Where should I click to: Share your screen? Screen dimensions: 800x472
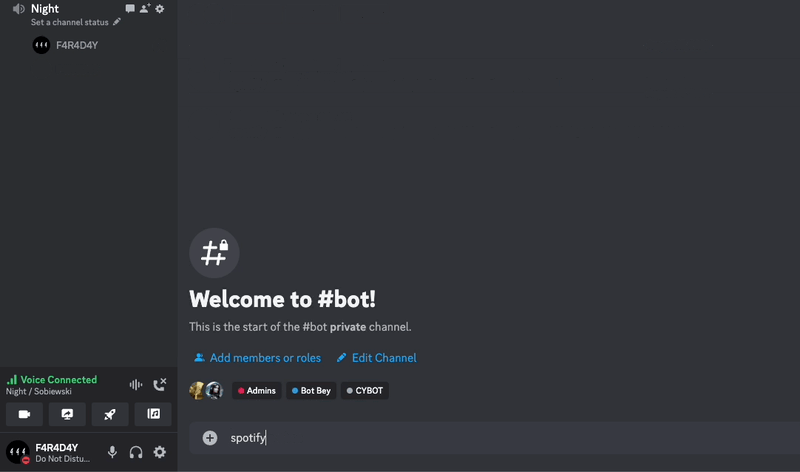pos(67,414)
